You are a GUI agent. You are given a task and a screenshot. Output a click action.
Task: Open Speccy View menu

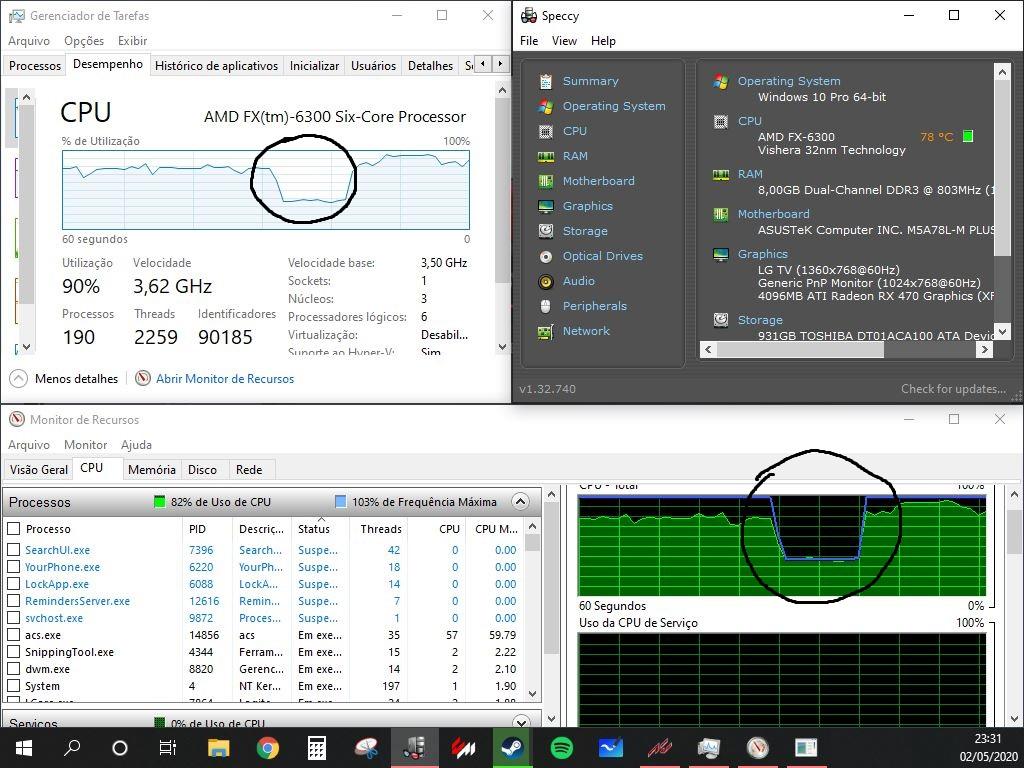click(564, 40)
